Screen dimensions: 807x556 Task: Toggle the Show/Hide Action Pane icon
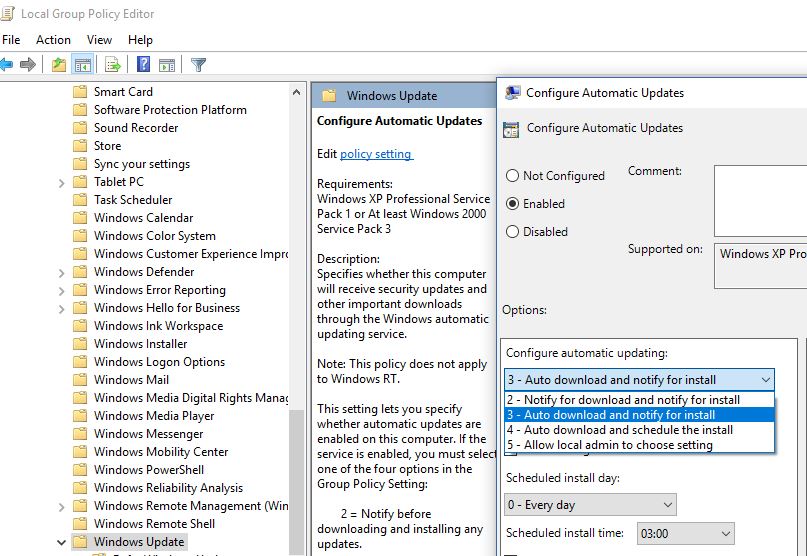pos(167,65)
